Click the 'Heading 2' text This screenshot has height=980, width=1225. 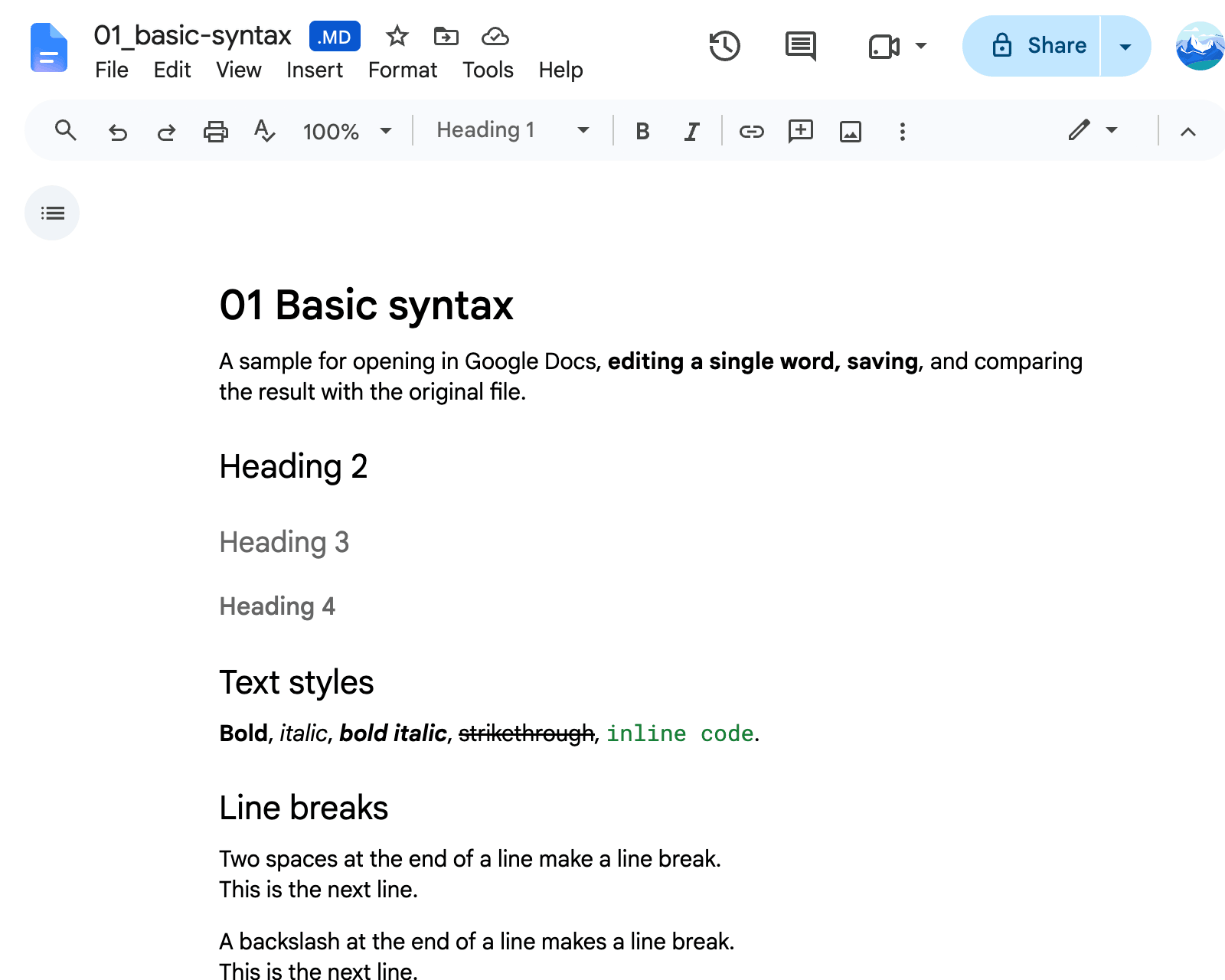294,466
